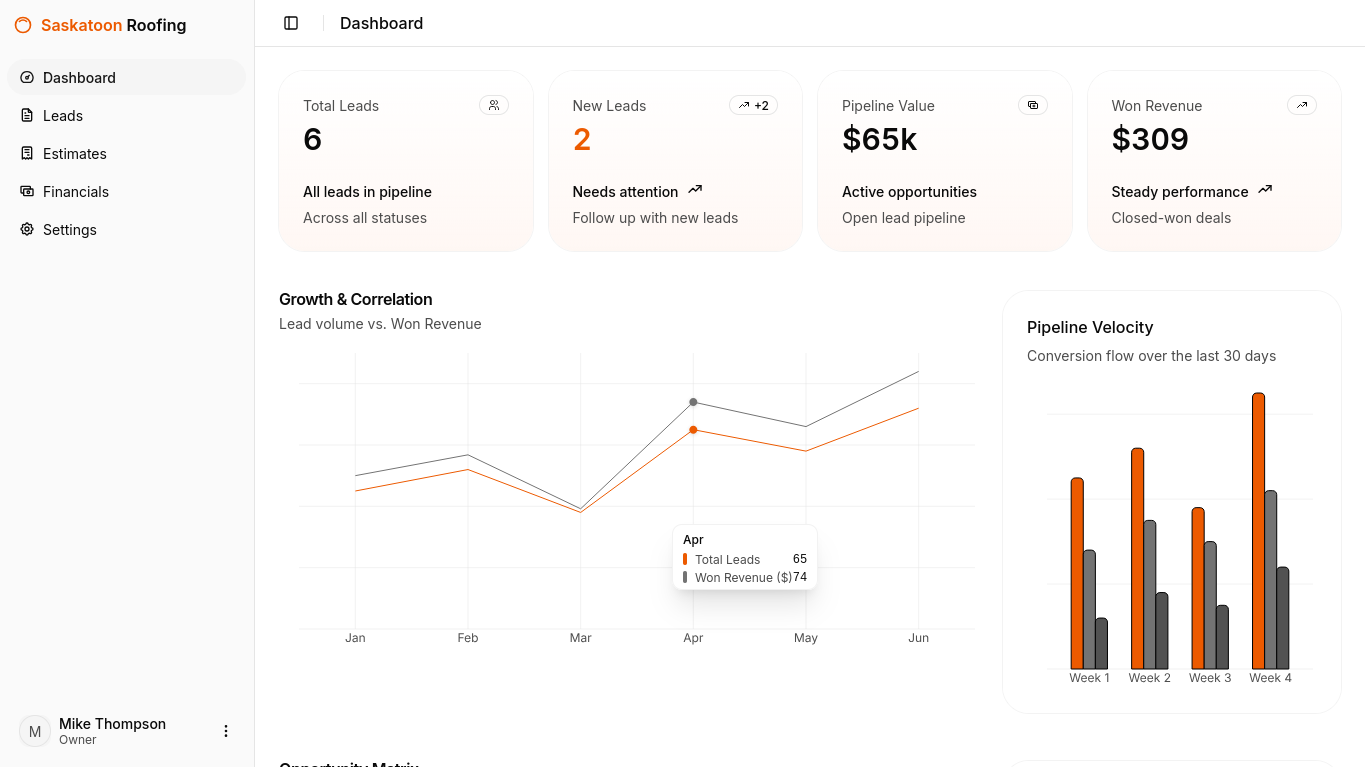Click the Jun month axis label
The height and width of the screenshot is (767, 1365).
[x=918, y=638]
